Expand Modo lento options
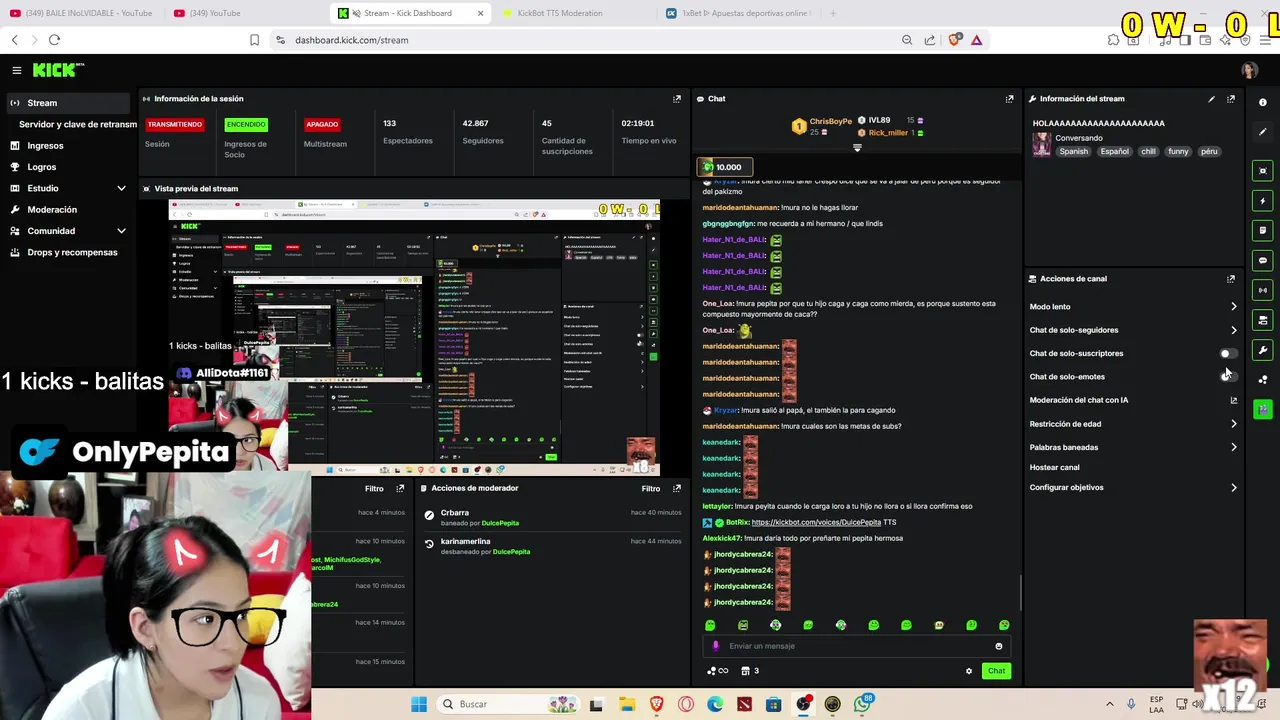This screenshot has width=1280, height=720. pos(1233,307)
